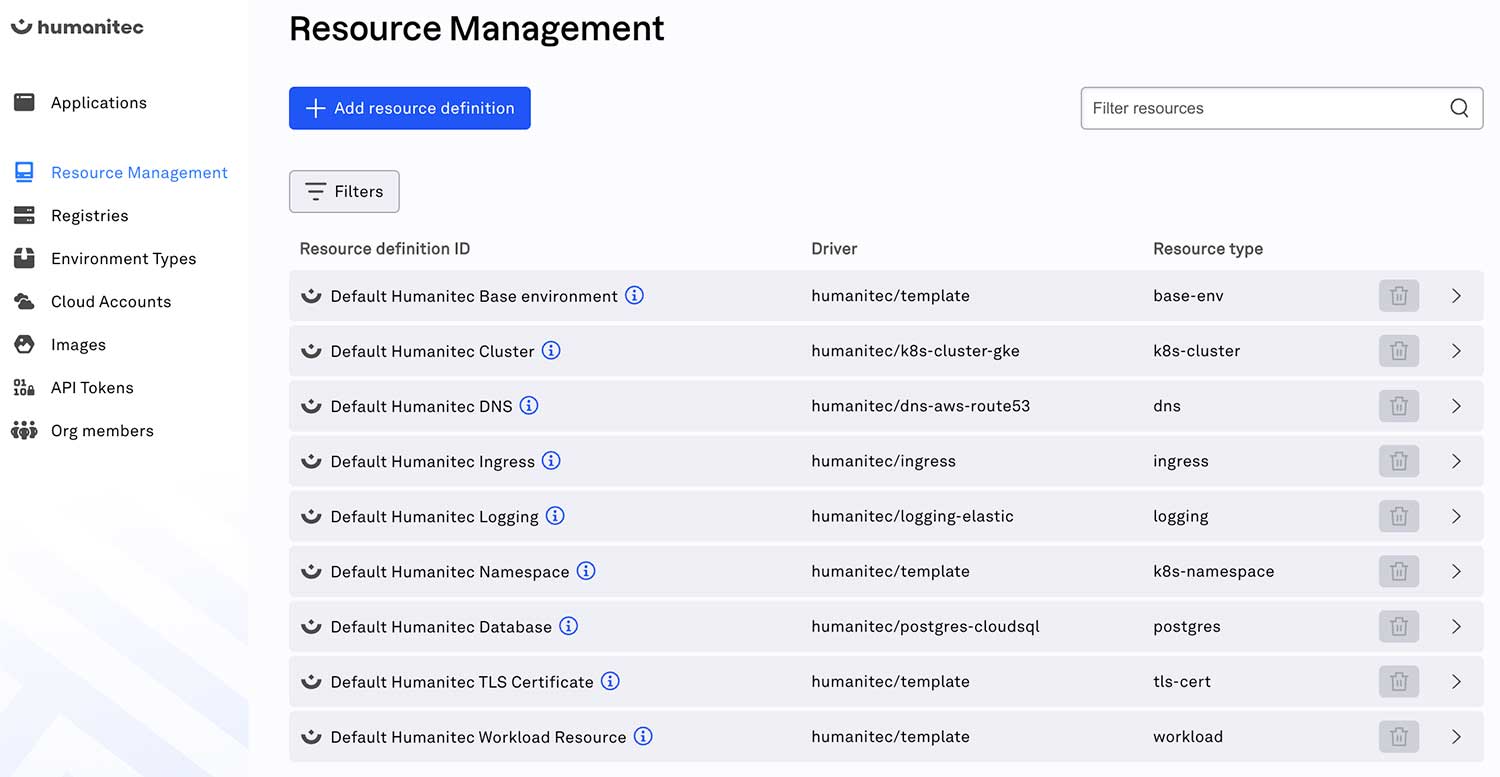The image size is (1500, 777).
Task: Expand Default Humanitec Namespace row chevron
Action: [1456, 571]
